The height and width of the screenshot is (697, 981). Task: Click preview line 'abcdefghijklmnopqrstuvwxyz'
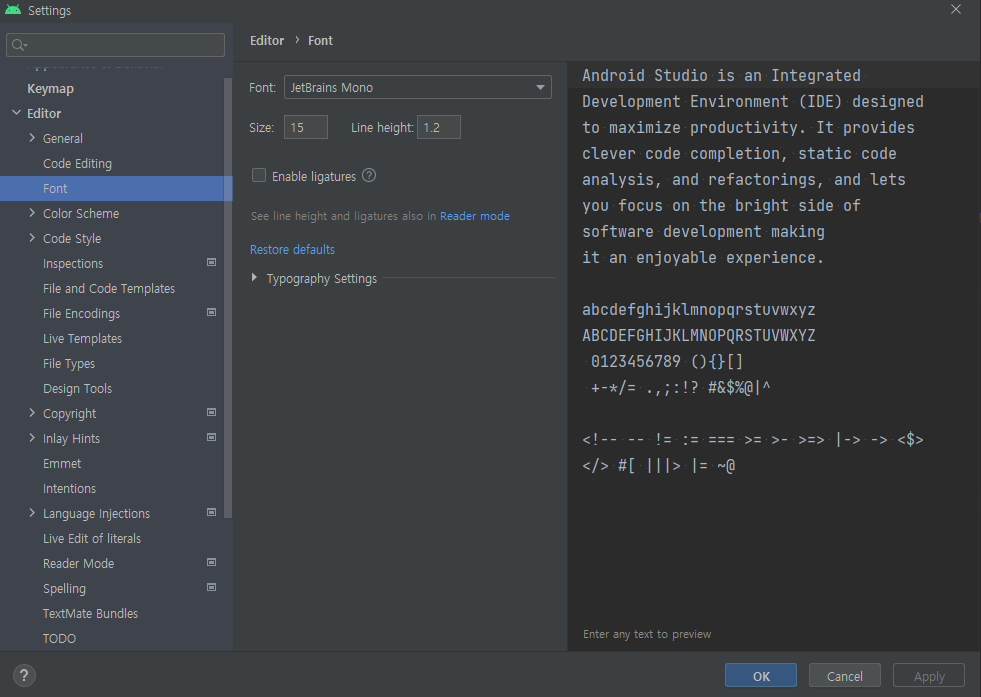point(699,310)
